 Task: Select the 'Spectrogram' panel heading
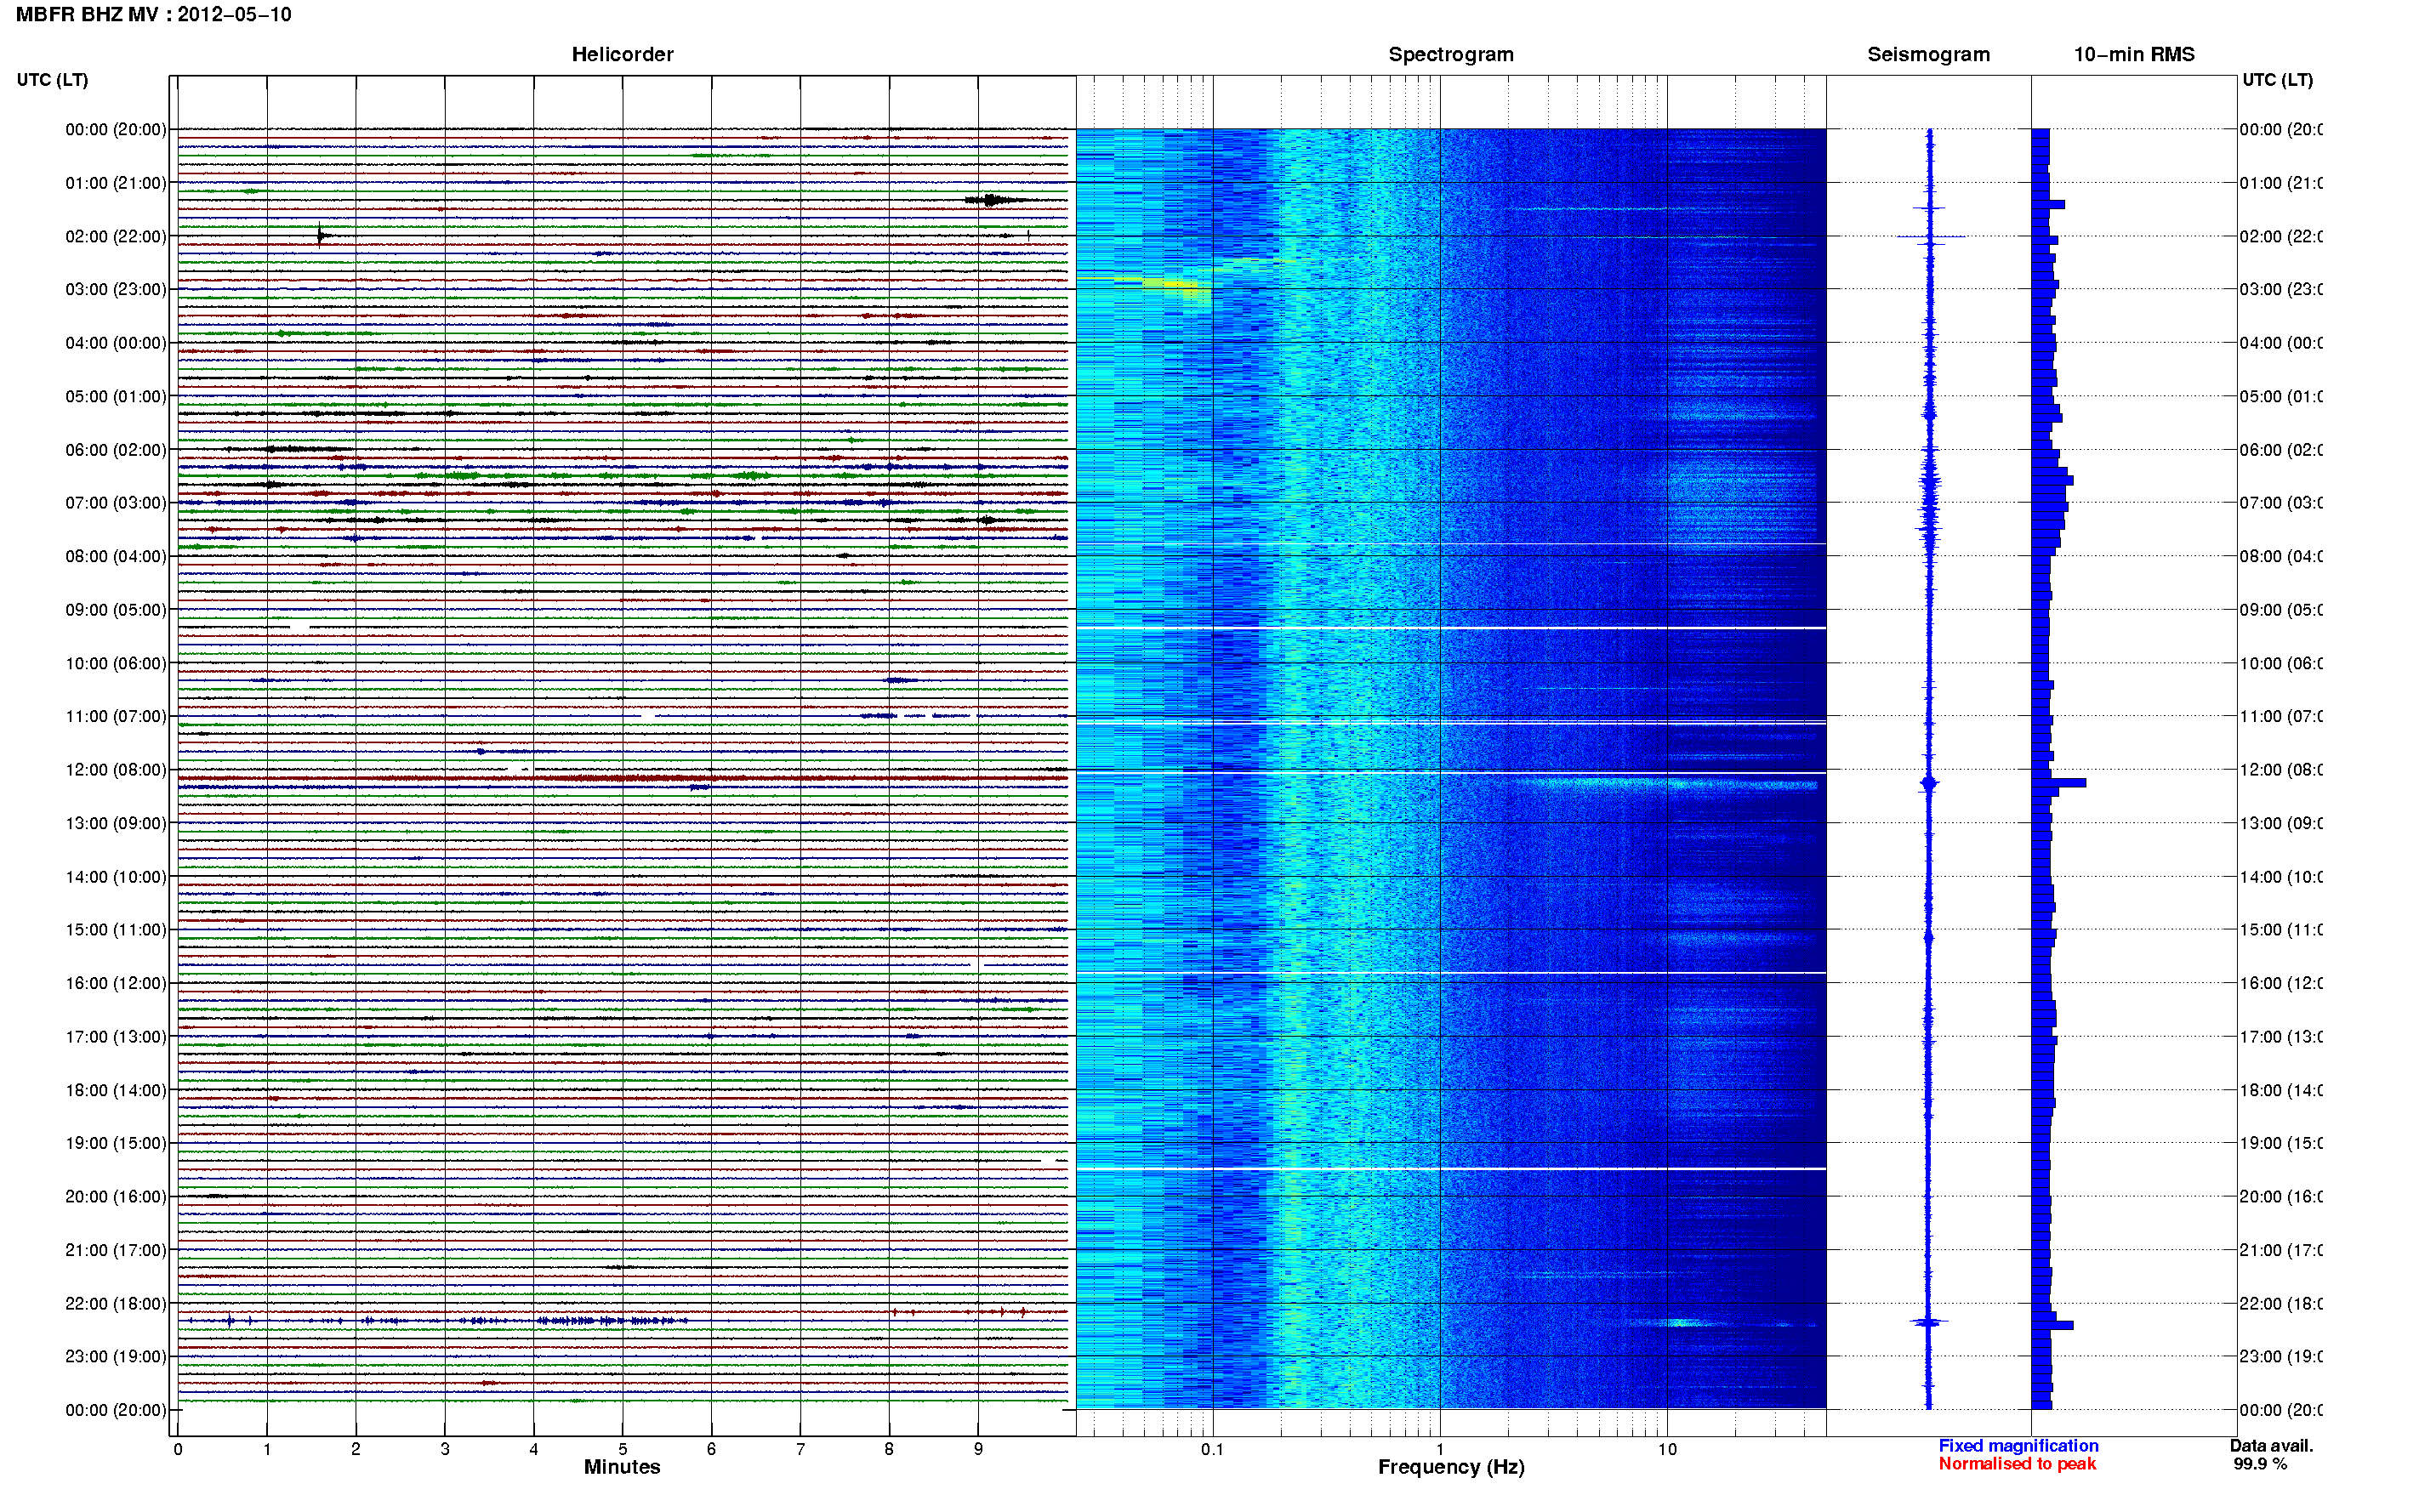pos(1450,55)
